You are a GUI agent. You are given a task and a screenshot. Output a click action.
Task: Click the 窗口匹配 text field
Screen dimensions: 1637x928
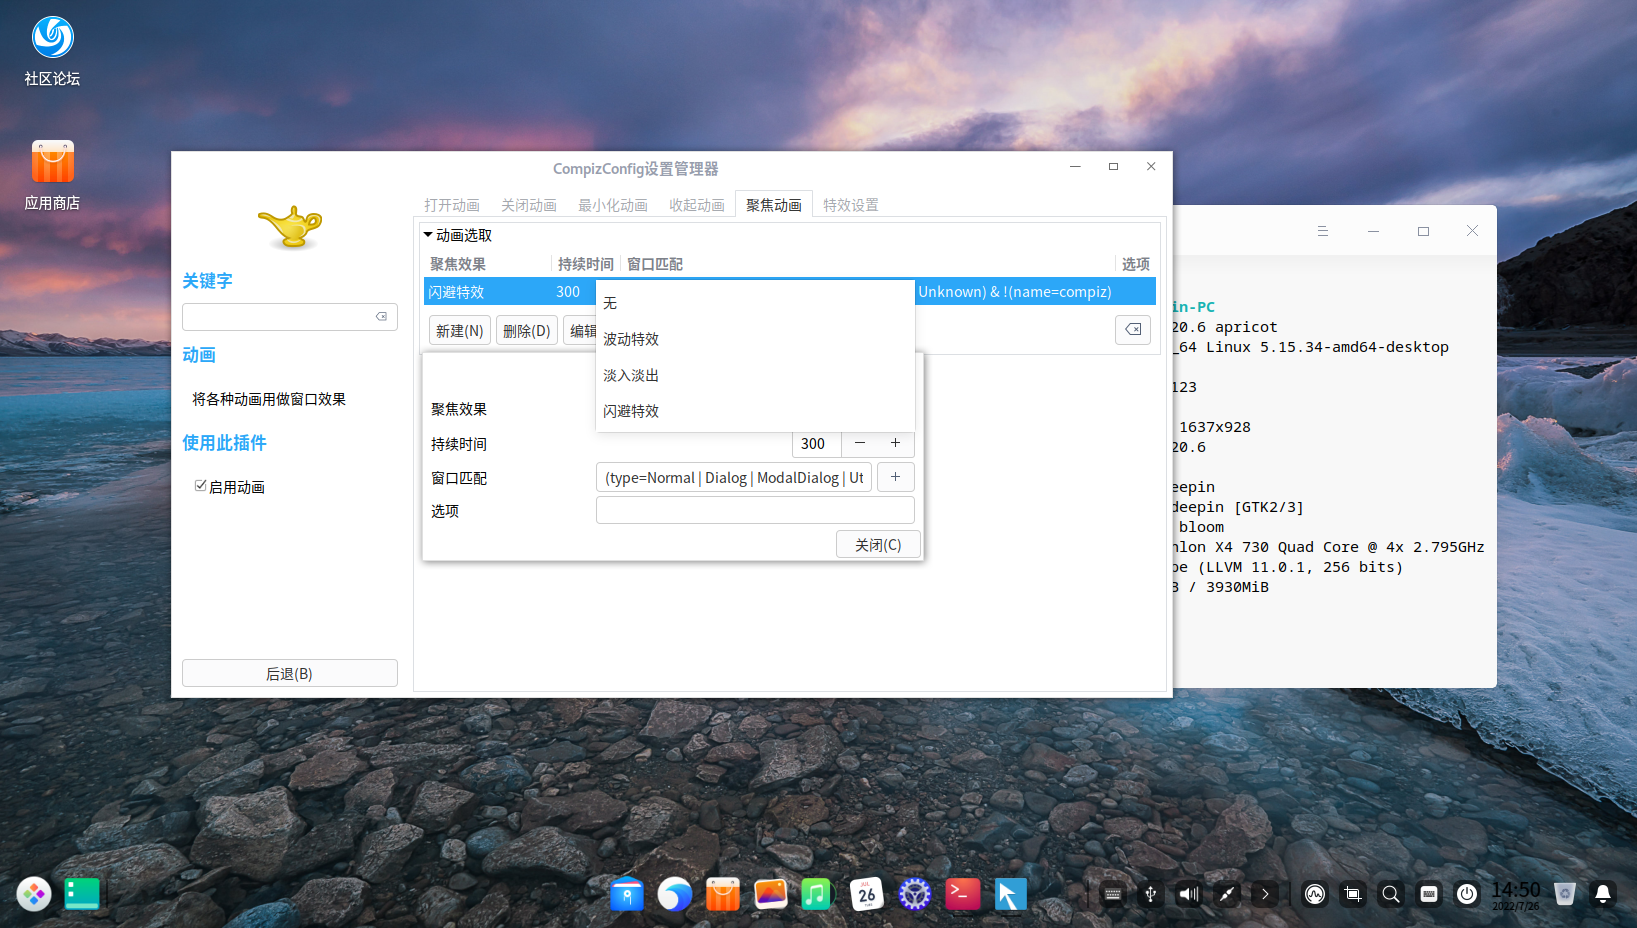(x=734, y=477)
